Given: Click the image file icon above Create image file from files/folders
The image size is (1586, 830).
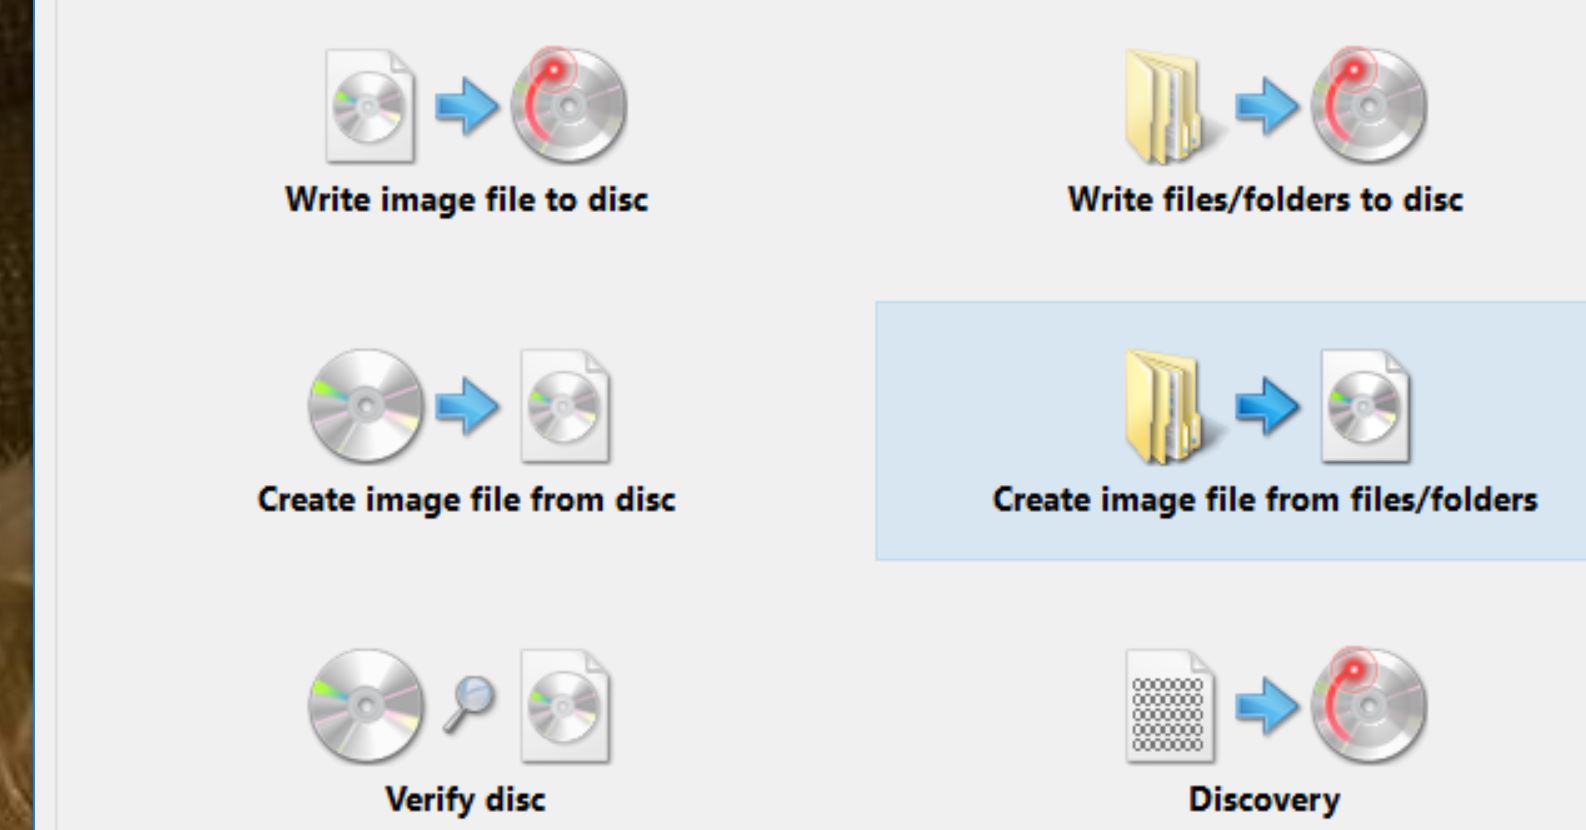Looking at the screenshot, I should click(x=1365, y=406).
